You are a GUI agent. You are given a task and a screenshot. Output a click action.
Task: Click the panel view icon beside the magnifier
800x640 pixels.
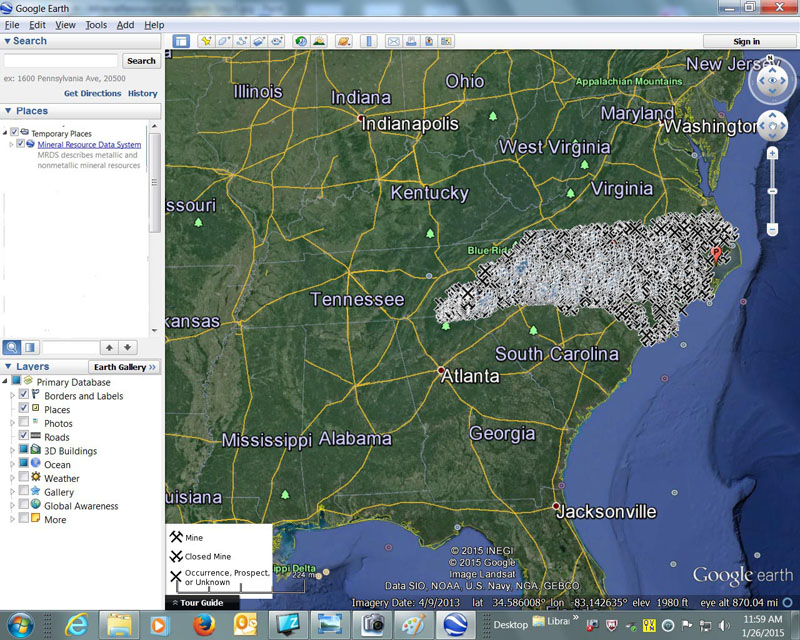(30, 348)
